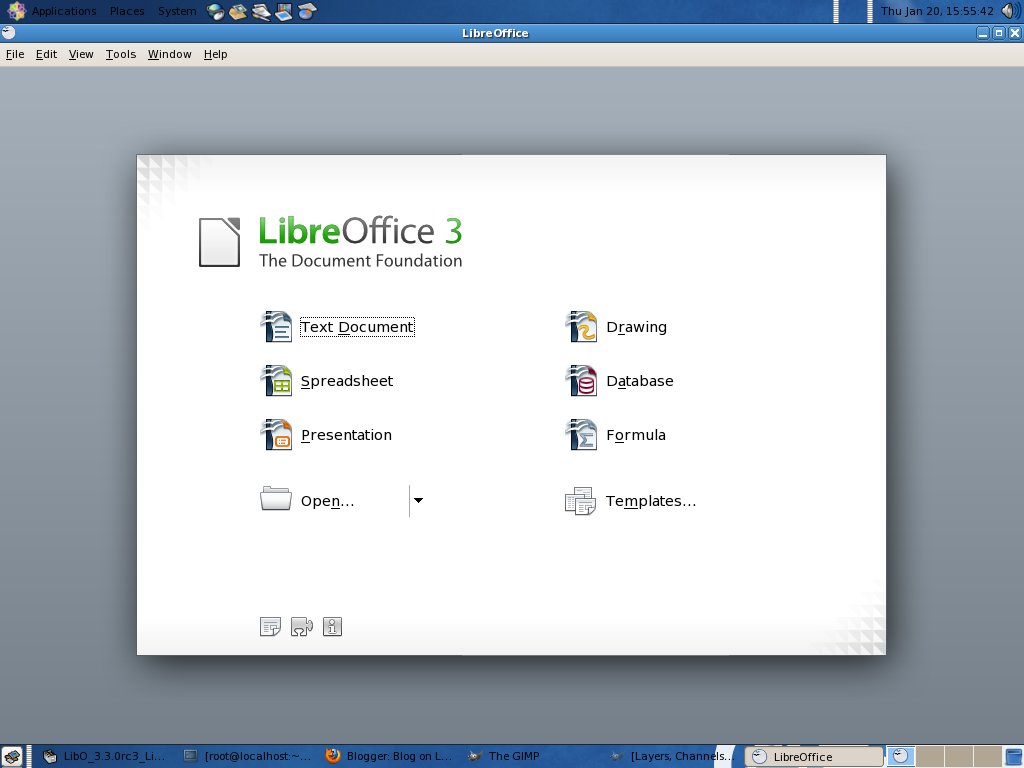Image resolution: width=1024 pixels, height=768 pixels.
Task: Click the show desktop button
Action: click(12, 756)
